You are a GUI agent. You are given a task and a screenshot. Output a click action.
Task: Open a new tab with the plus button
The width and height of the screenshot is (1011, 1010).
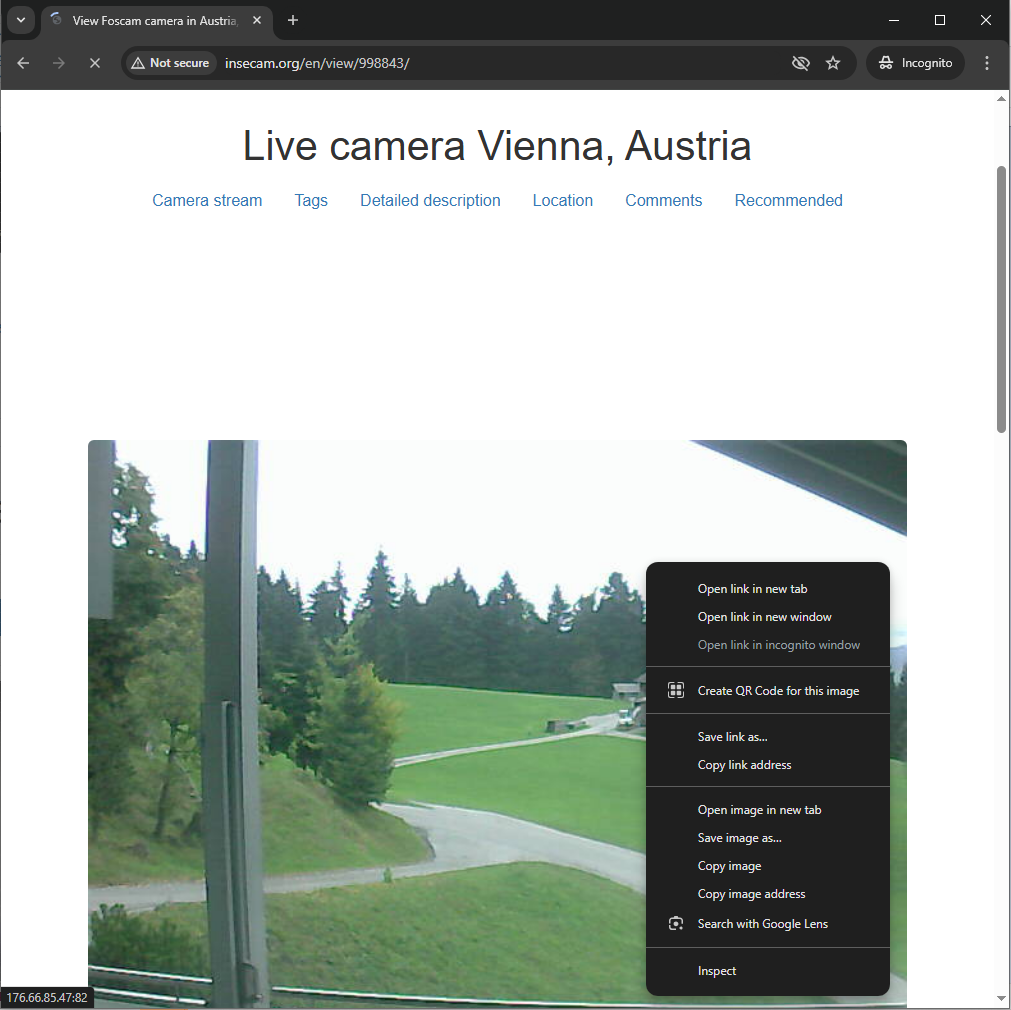coord(291,20)
